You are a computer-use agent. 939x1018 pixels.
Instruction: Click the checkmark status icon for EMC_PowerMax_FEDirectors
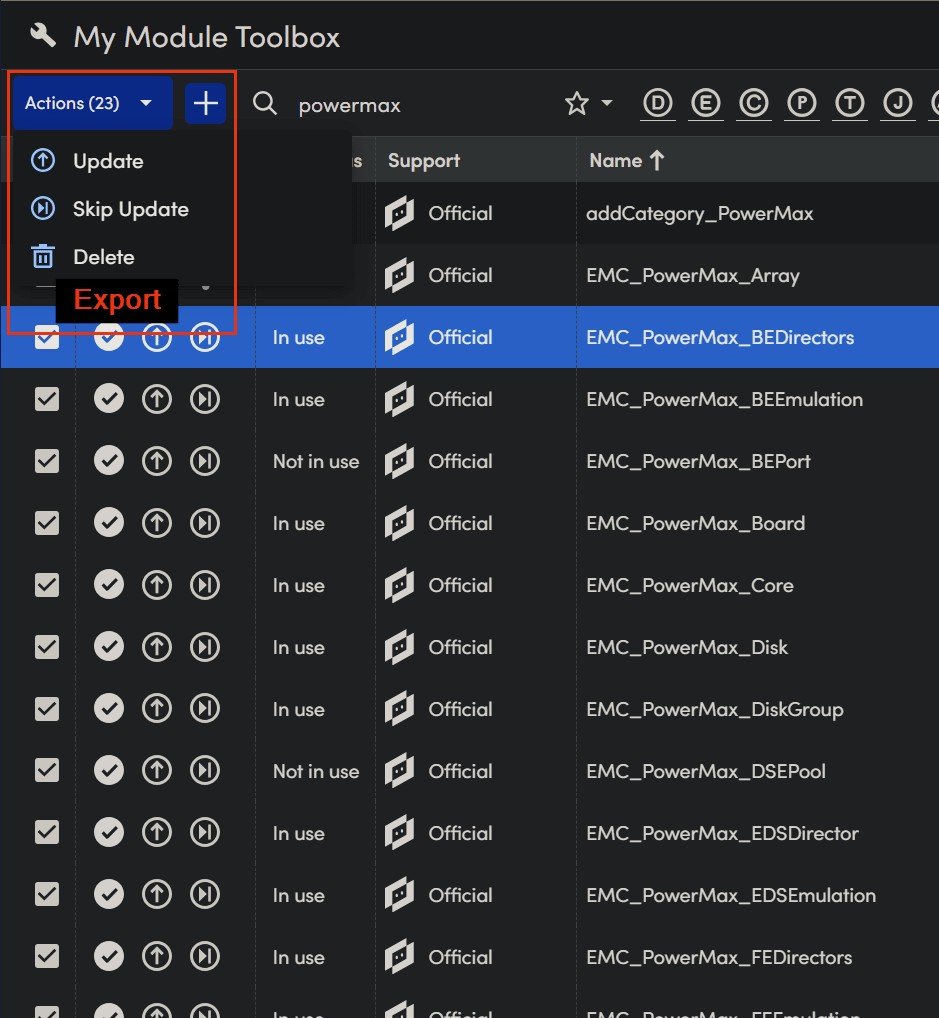pyautogui.click(x=108, y=957)
